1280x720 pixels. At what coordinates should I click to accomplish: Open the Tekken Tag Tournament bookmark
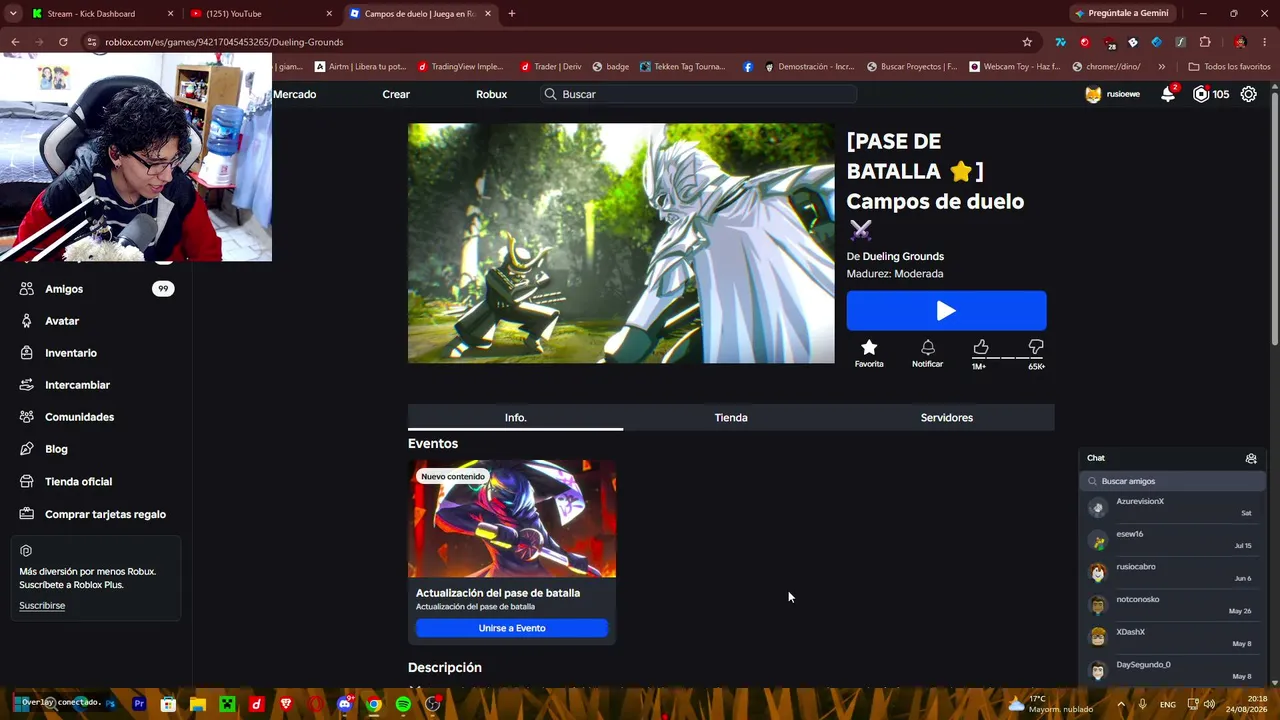682,67
